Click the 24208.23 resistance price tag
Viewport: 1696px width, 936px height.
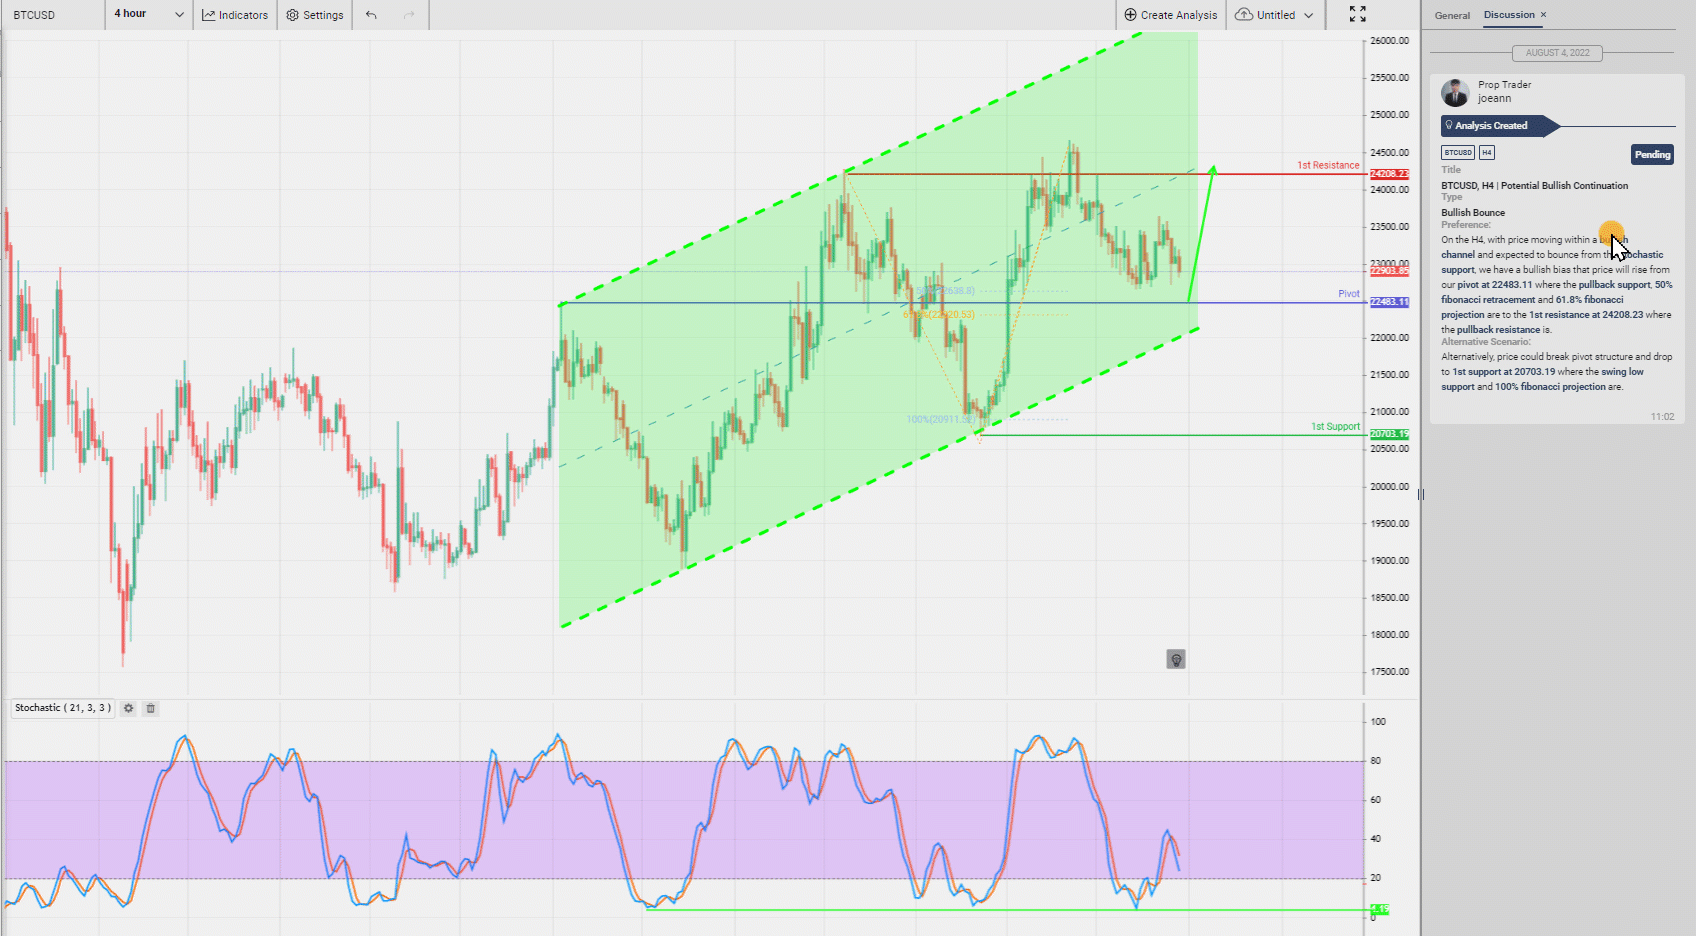point(1389,174)
